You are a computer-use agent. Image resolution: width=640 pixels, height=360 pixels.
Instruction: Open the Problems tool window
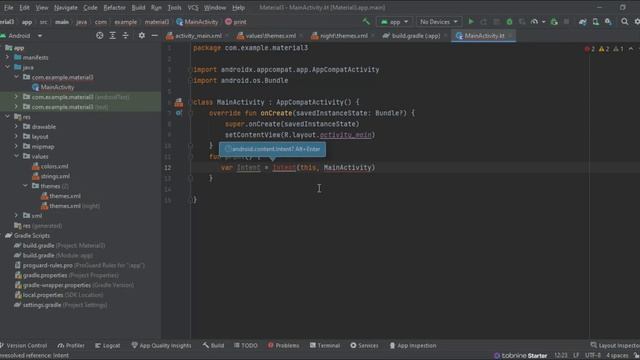tap(284, 346)
